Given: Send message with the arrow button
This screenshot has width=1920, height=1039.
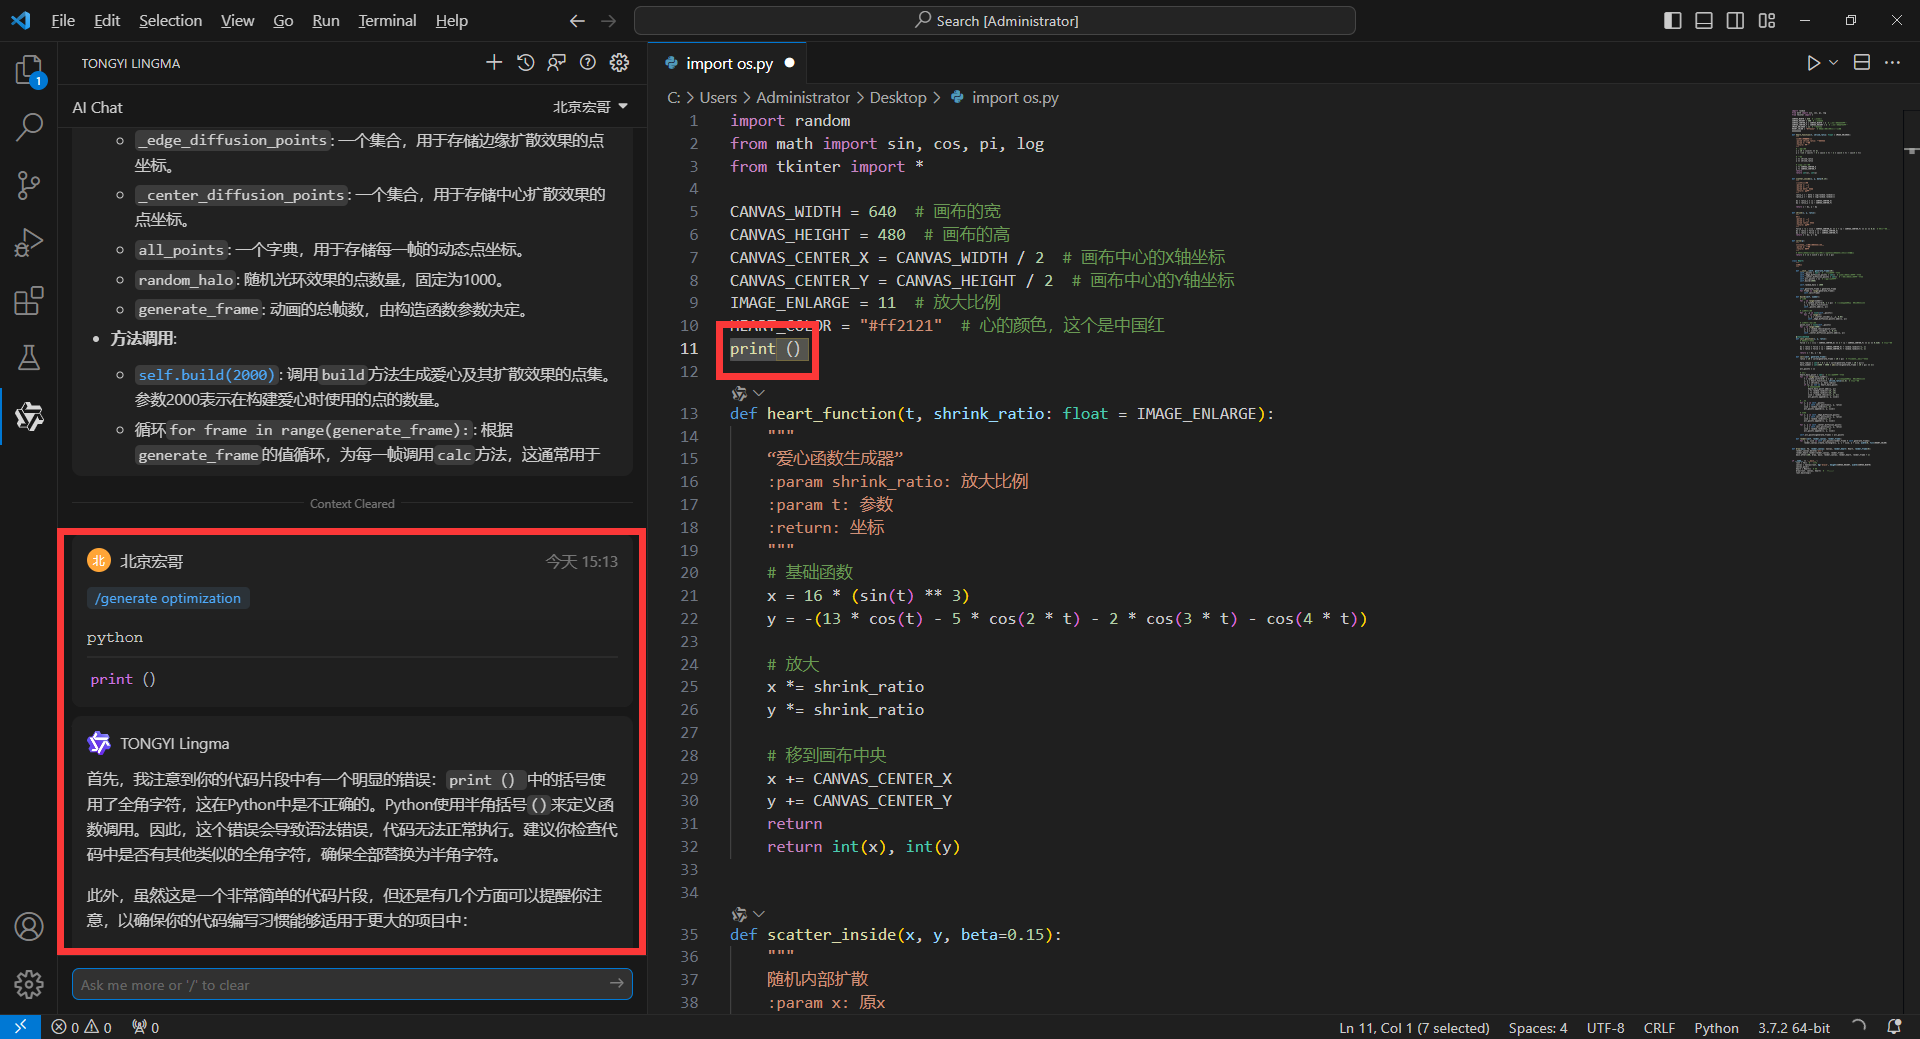Looking at the screenshot, I should 617,984.
